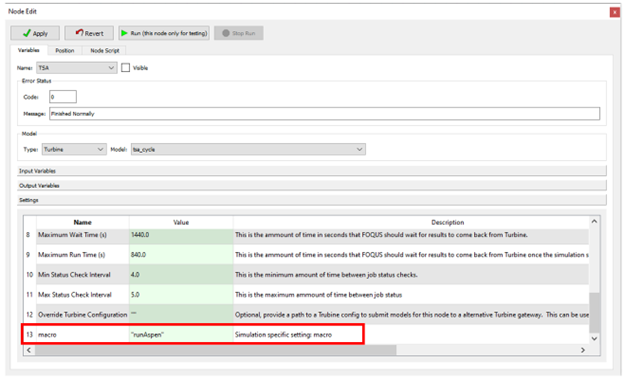The height and width of the screenshot is (380, 624).
Task: Click the error Message field
Action: [324, 114]
